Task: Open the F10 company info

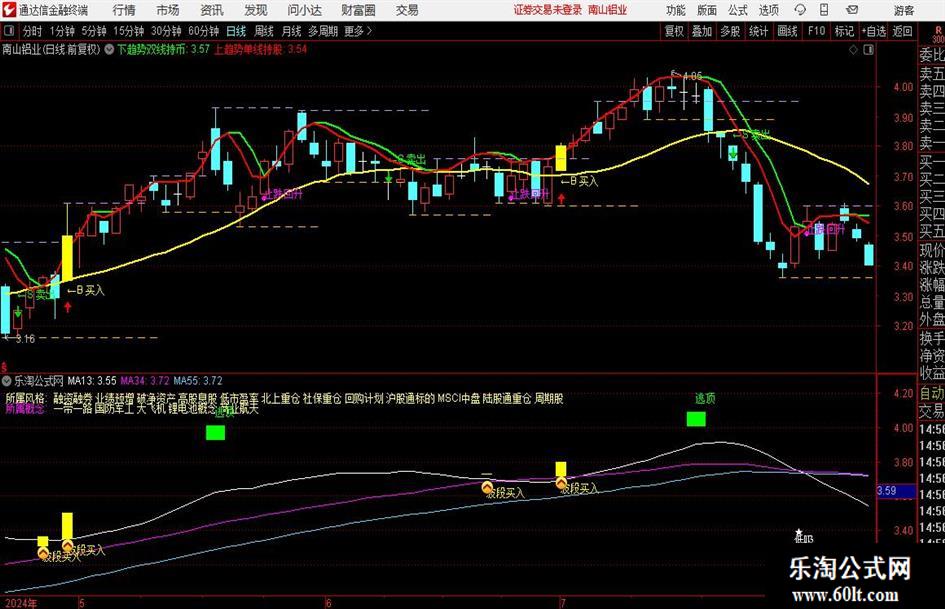Action: (x=816, y=31)
